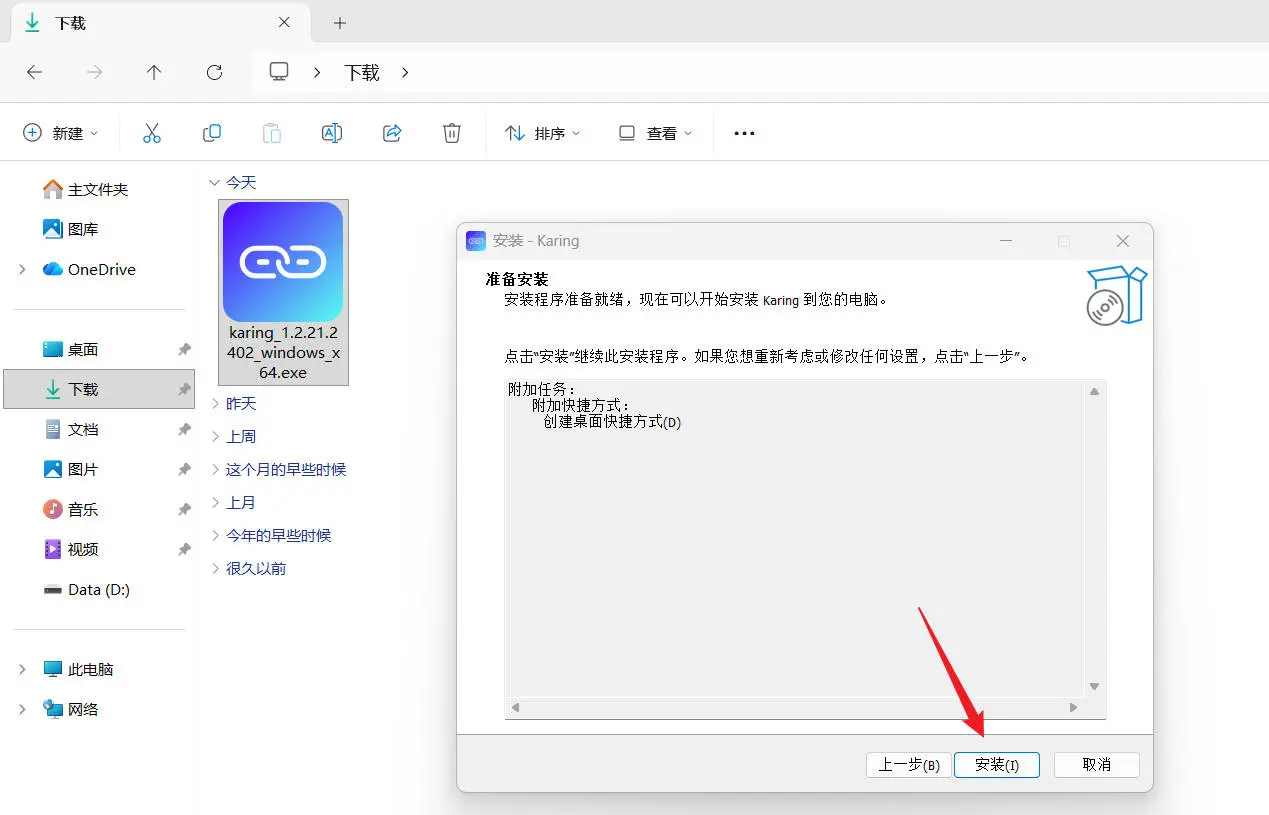Viewport: 1269px width, 815px height.
Task: Click the Paste clipboard icon
Action: point(272,133)
